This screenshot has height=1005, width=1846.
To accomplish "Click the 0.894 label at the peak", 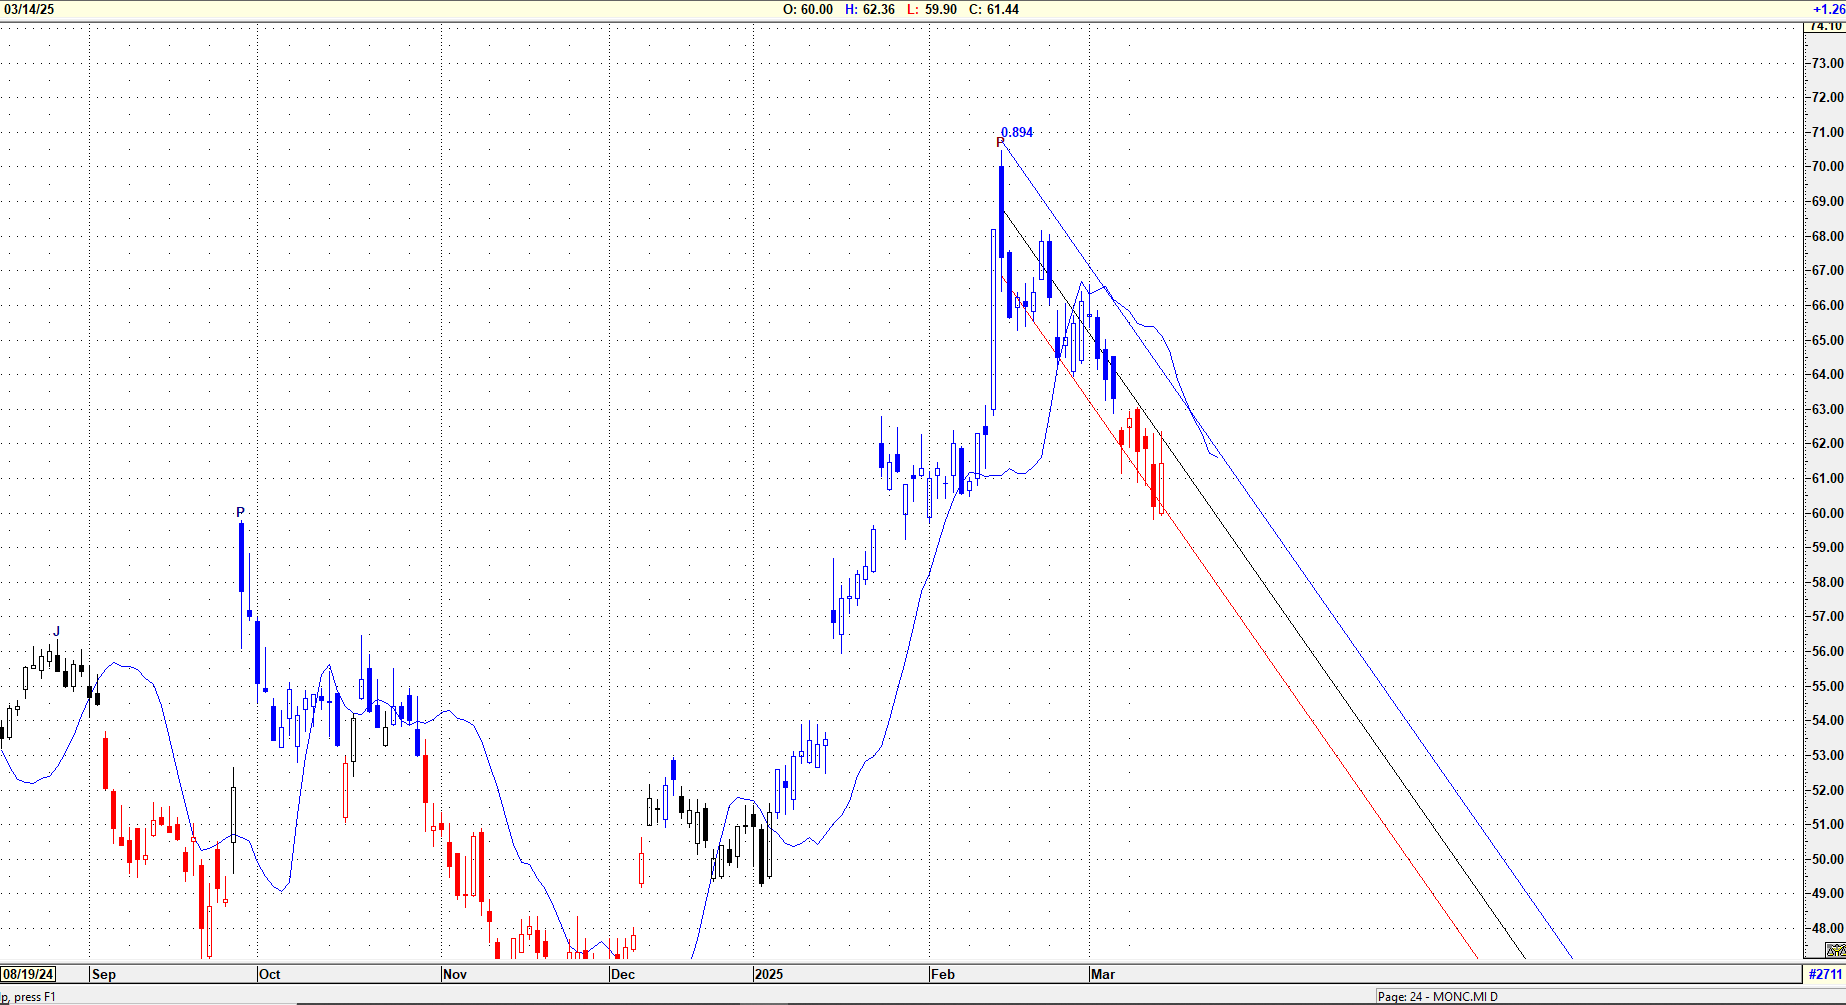I will tap(1017, 132).
